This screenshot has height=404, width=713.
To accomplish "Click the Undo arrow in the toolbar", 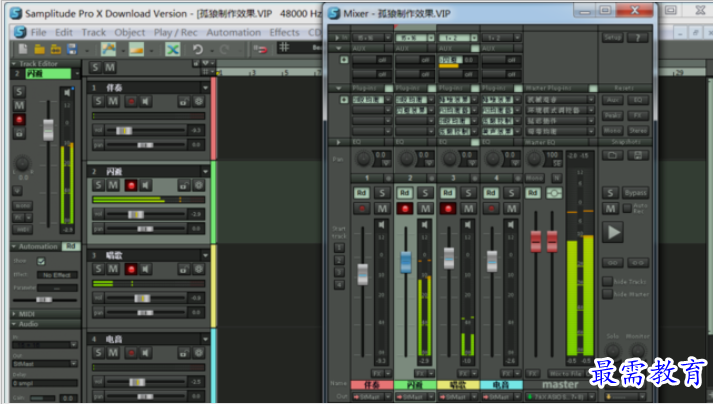I will pyautogui.click(x=198, y=49).
